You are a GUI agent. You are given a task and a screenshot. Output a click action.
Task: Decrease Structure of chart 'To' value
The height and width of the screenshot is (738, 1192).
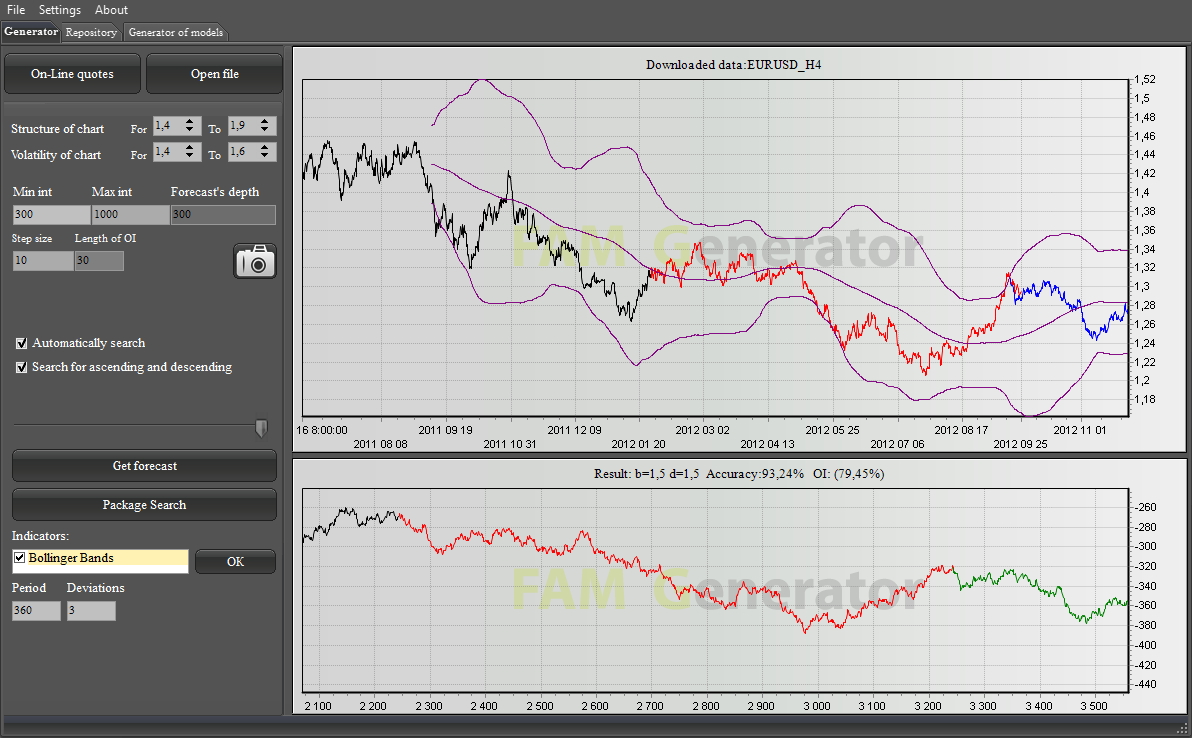pyautogui.click(x=264, y=131)
